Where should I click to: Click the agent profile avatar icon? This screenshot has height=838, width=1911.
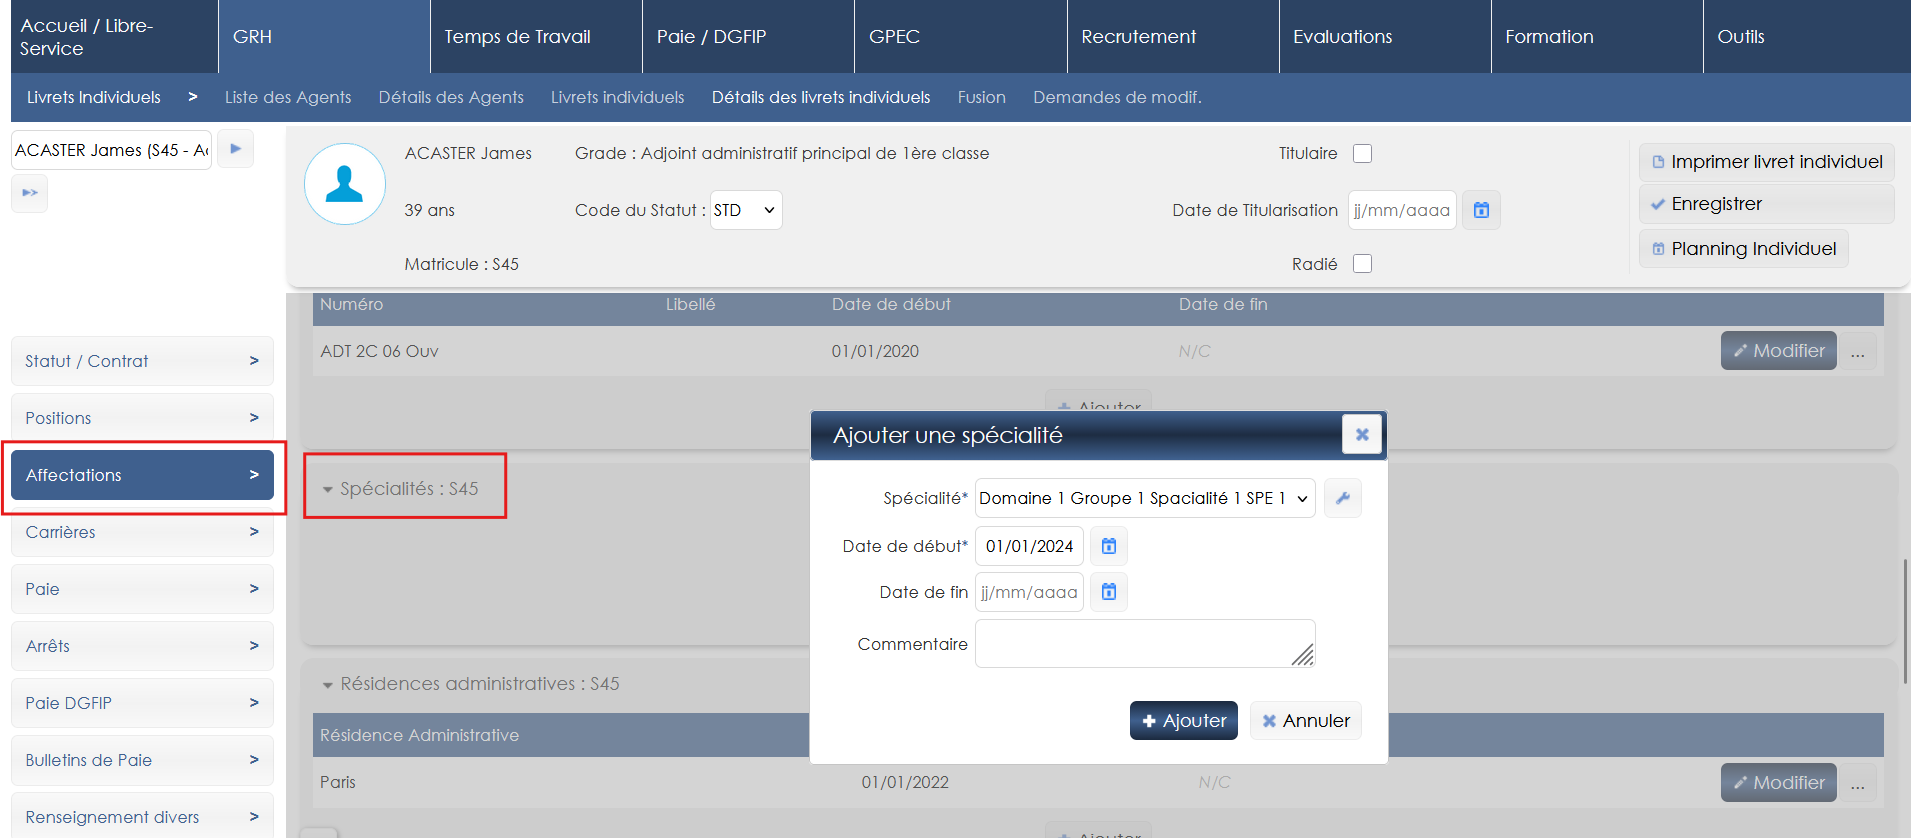point(345,184)
